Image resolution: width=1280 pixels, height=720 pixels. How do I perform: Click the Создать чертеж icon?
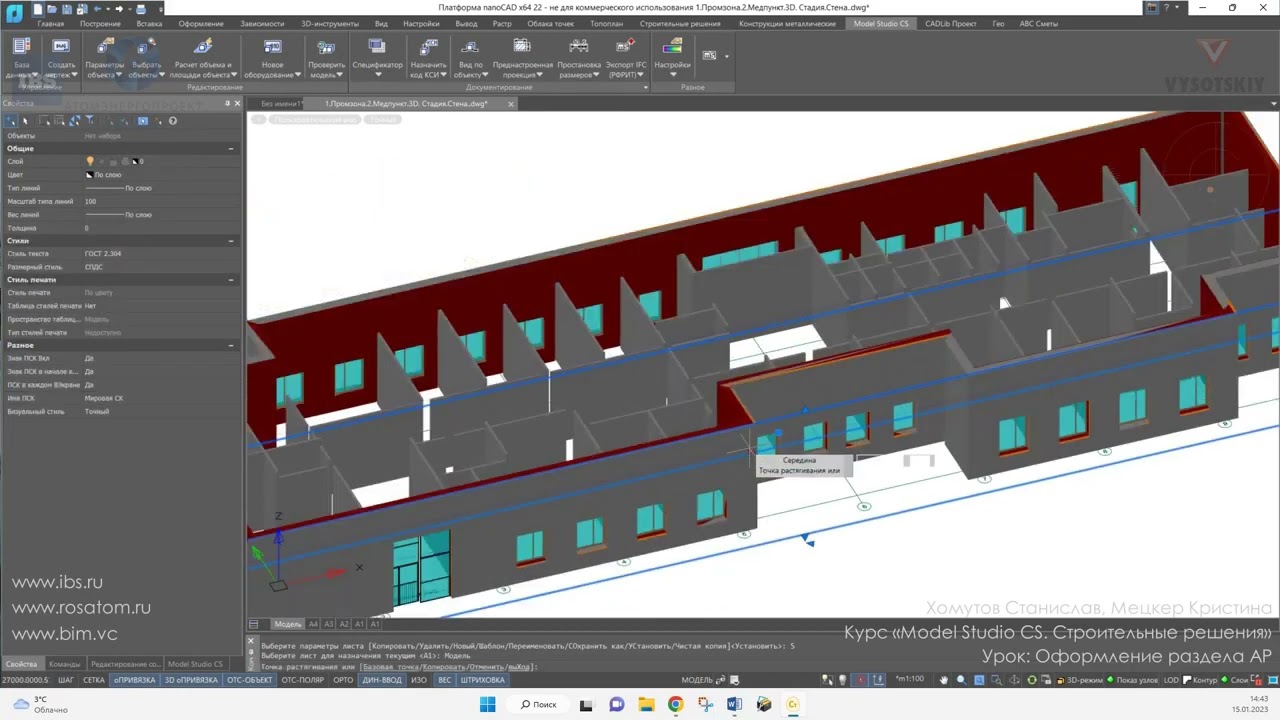(61, 58)
